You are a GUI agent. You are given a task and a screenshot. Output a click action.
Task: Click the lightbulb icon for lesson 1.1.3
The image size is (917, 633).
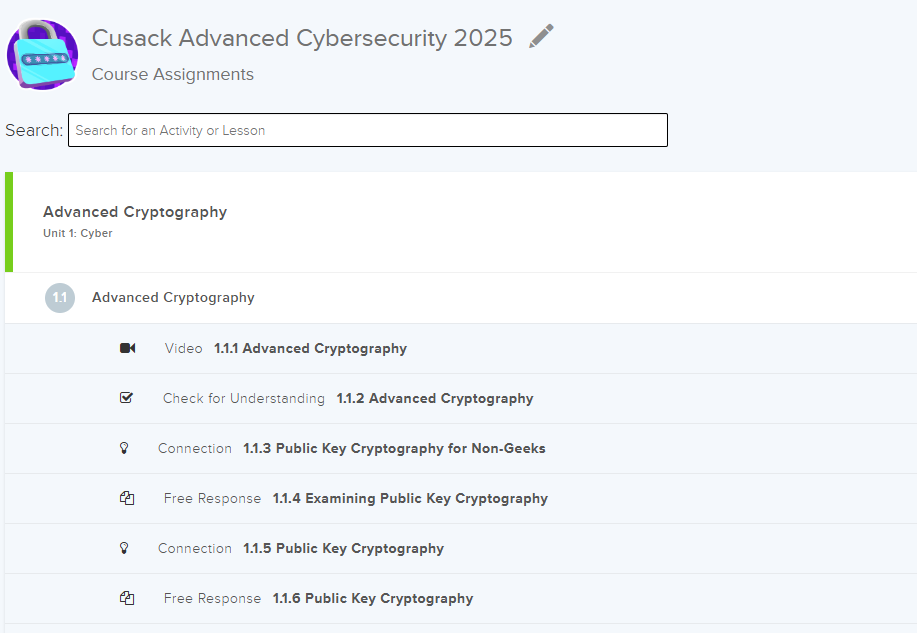(125, 448)
